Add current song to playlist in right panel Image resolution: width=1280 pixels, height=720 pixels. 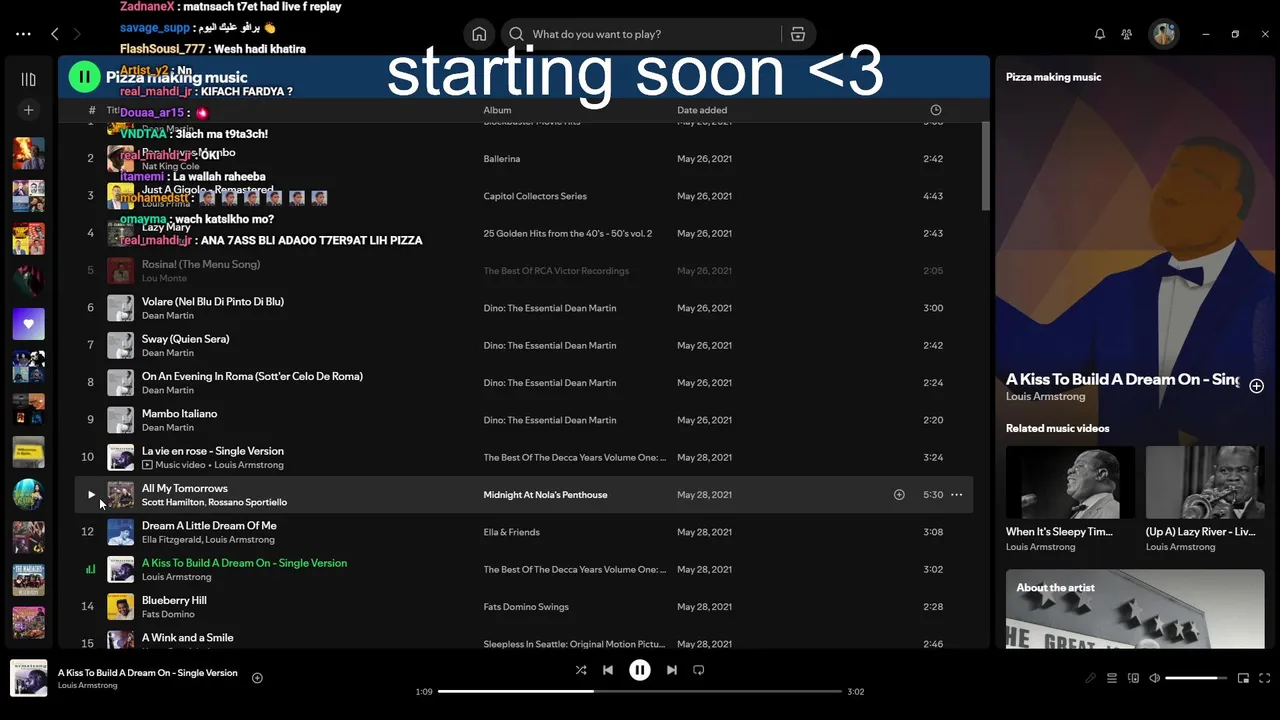[x=1257, y=386]
